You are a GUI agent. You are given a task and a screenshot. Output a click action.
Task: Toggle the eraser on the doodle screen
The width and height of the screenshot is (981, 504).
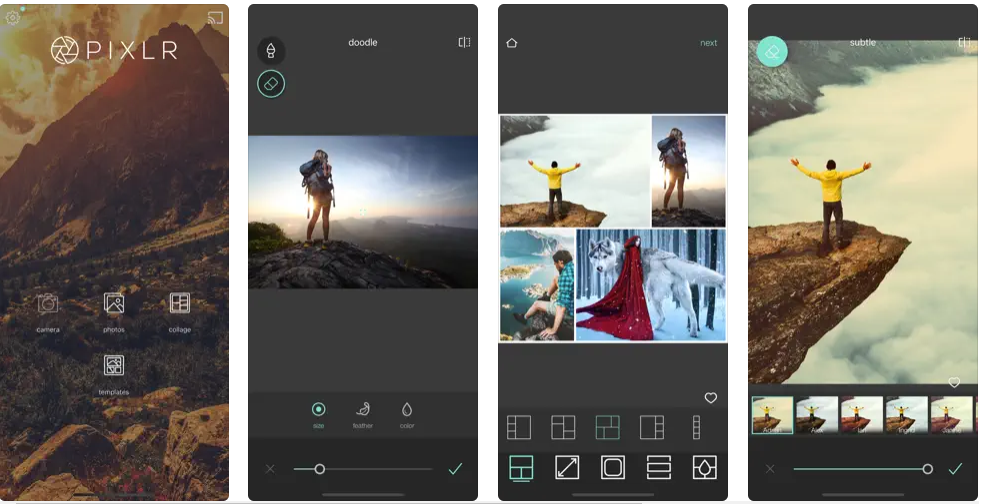271,84
